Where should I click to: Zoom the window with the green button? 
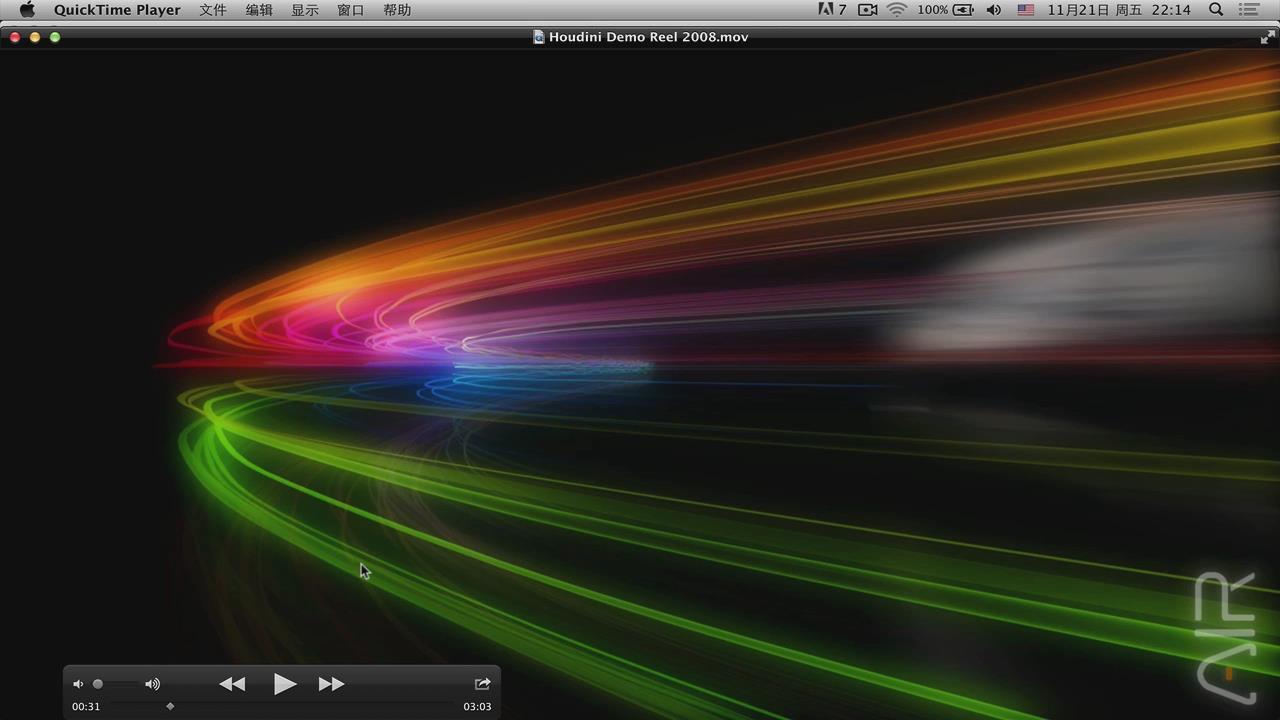click(55, 37)
